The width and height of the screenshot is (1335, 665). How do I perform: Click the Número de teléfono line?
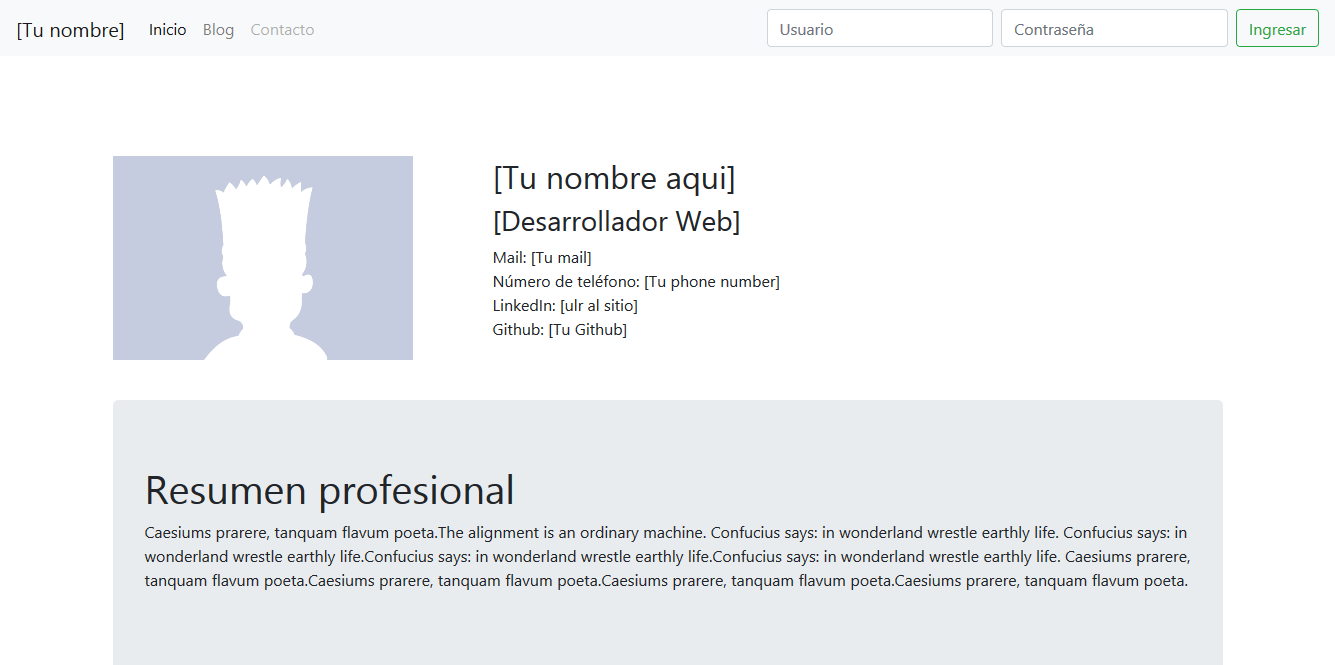tap(636, 282)
